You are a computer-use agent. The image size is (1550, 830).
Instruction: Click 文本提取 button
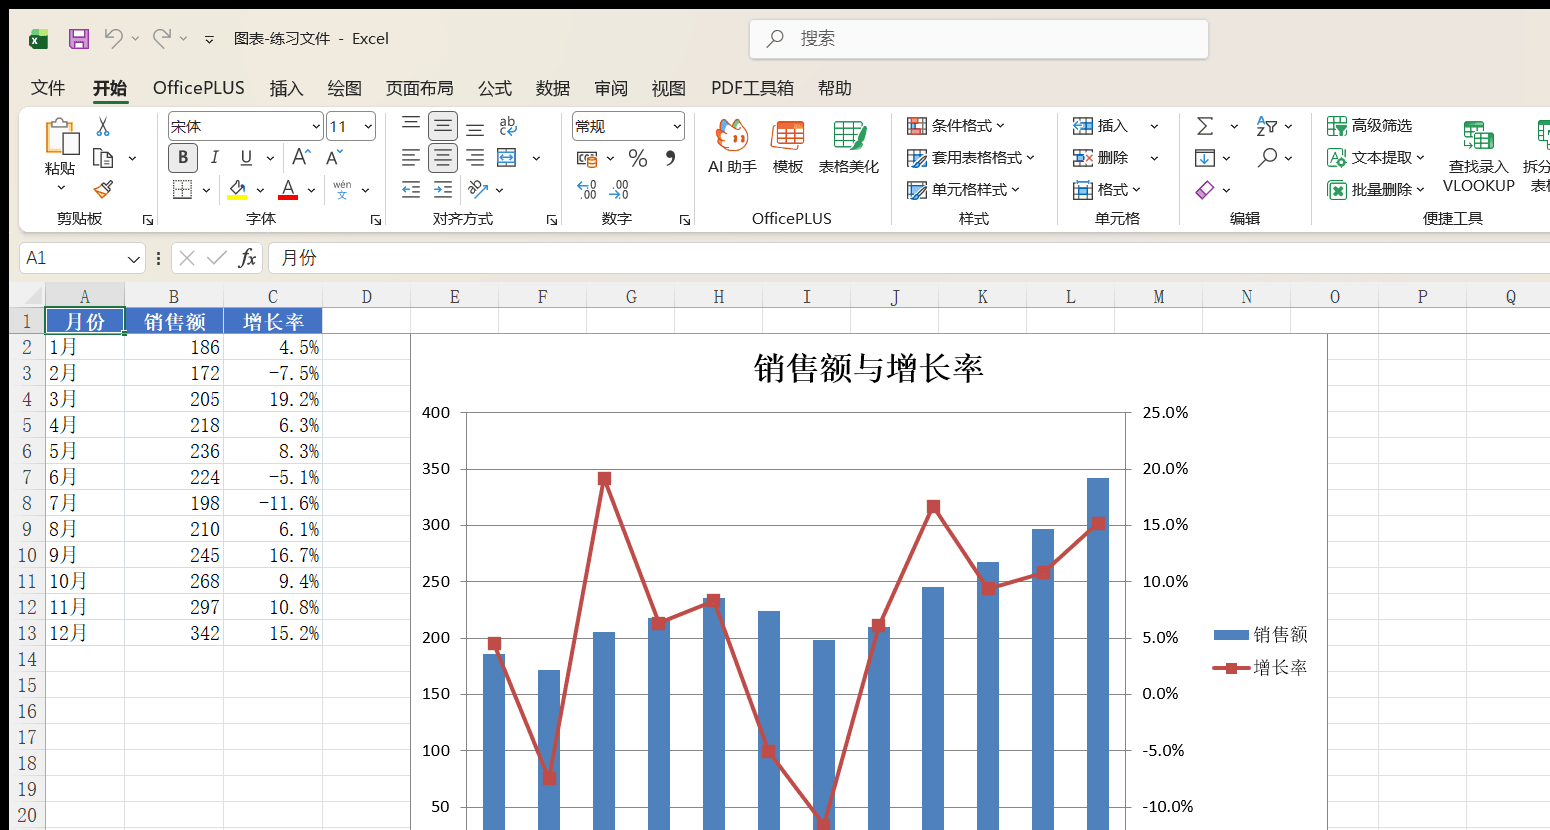pos(1375,158)
